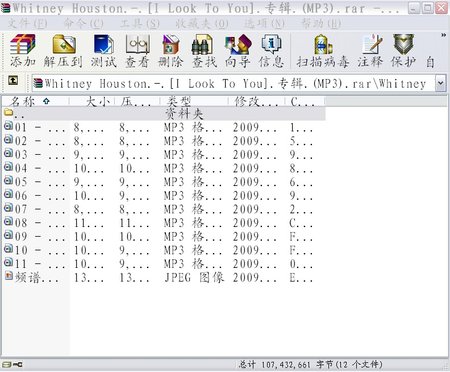Image resolution: width=450 pixels, height=372 pixels.
Task: Click the key icon in status bar
Action: click(x=17, y=365)
